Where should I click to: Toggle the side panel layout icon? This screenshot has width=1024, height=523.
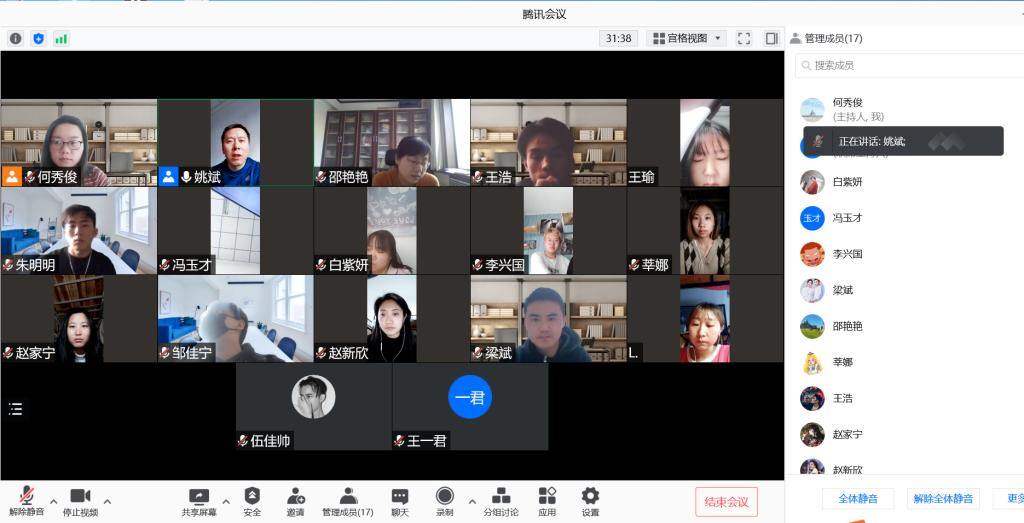[x=771, y=39]
